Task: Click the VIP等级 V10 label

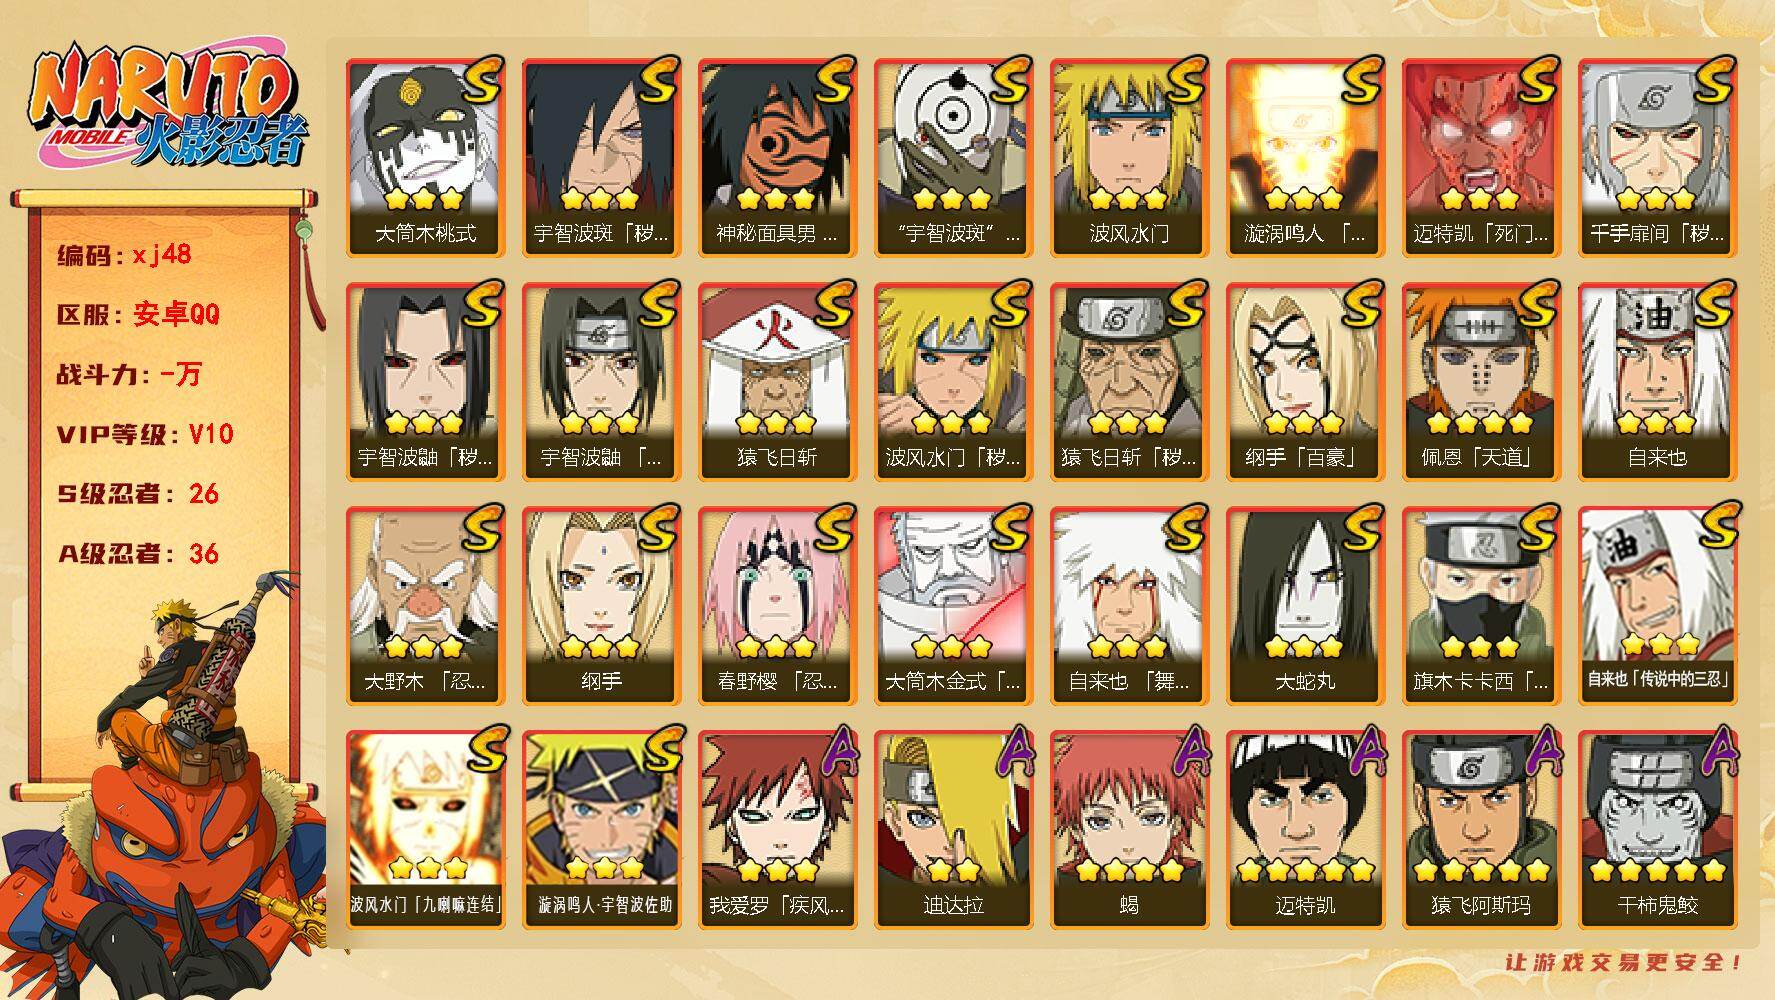Action: [145, 434]
